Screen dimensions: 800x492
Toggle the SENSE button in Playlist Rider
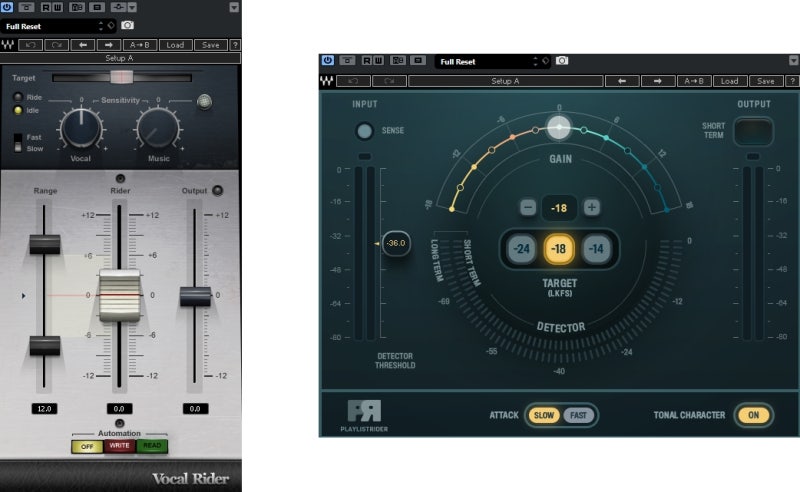(x=364, y=131)
